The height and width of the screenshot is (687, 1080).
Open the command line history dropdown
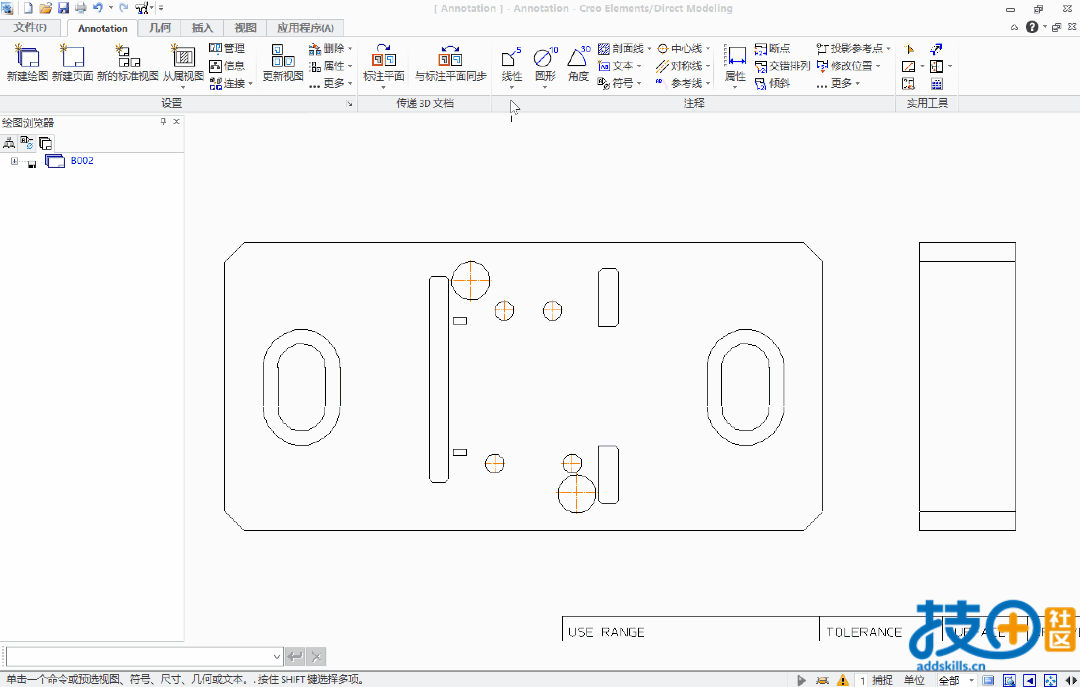[x=276, y=657]
